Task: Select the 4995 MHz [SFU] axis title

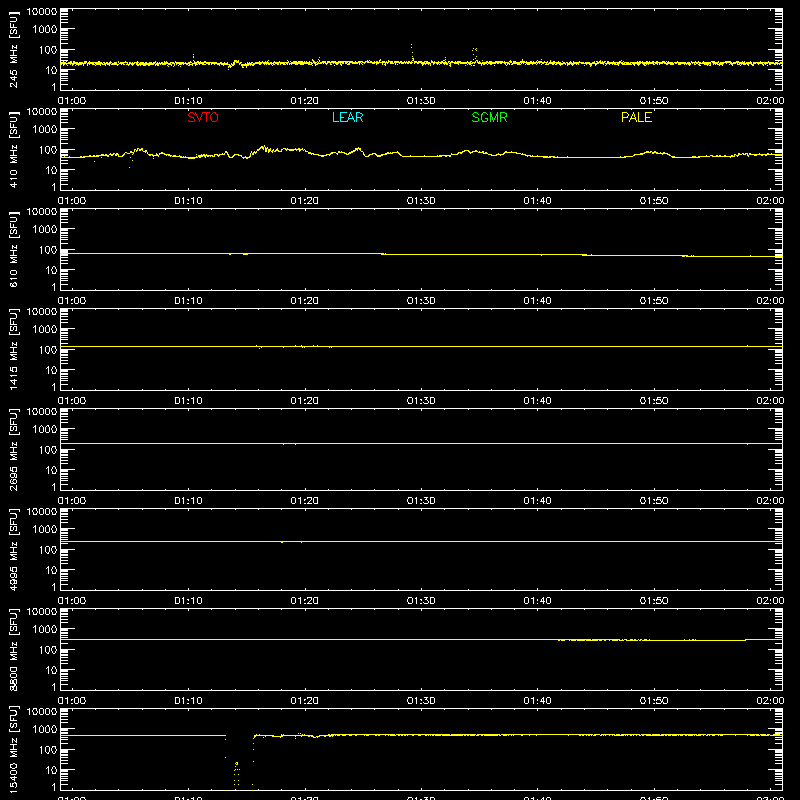Action: [14, 549]
